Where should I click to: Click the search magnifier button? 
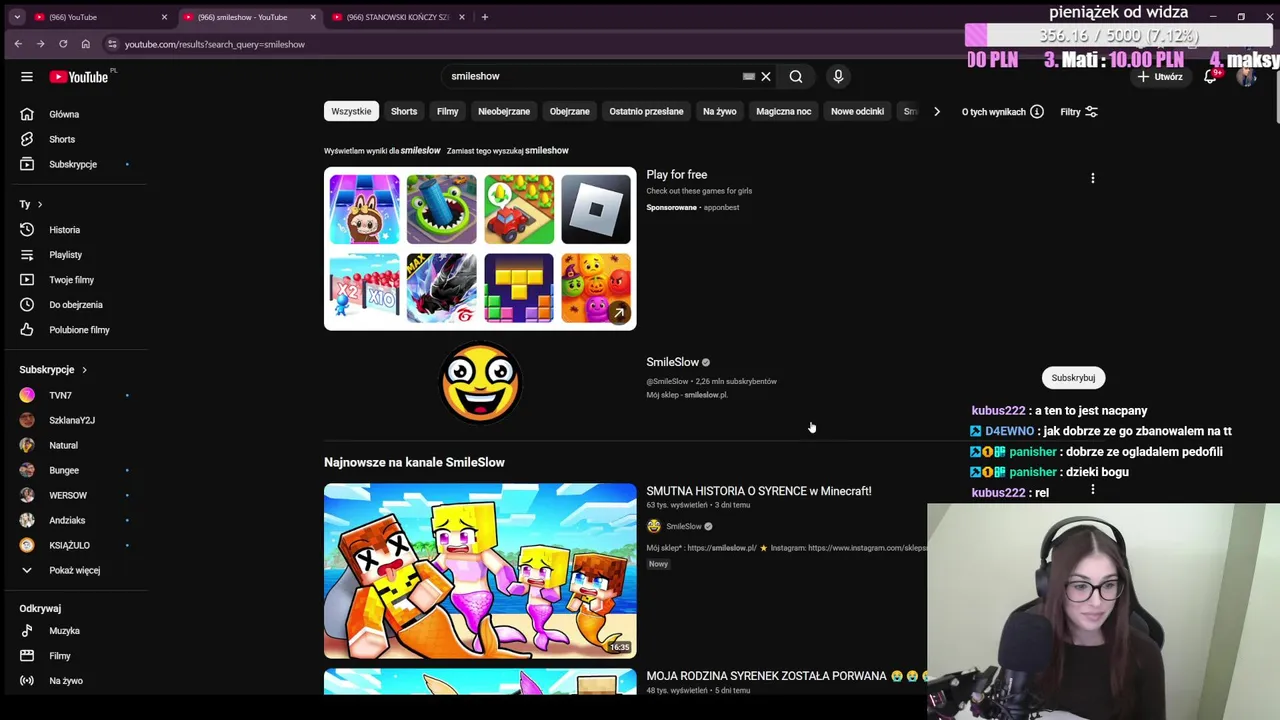pos(796,76)
